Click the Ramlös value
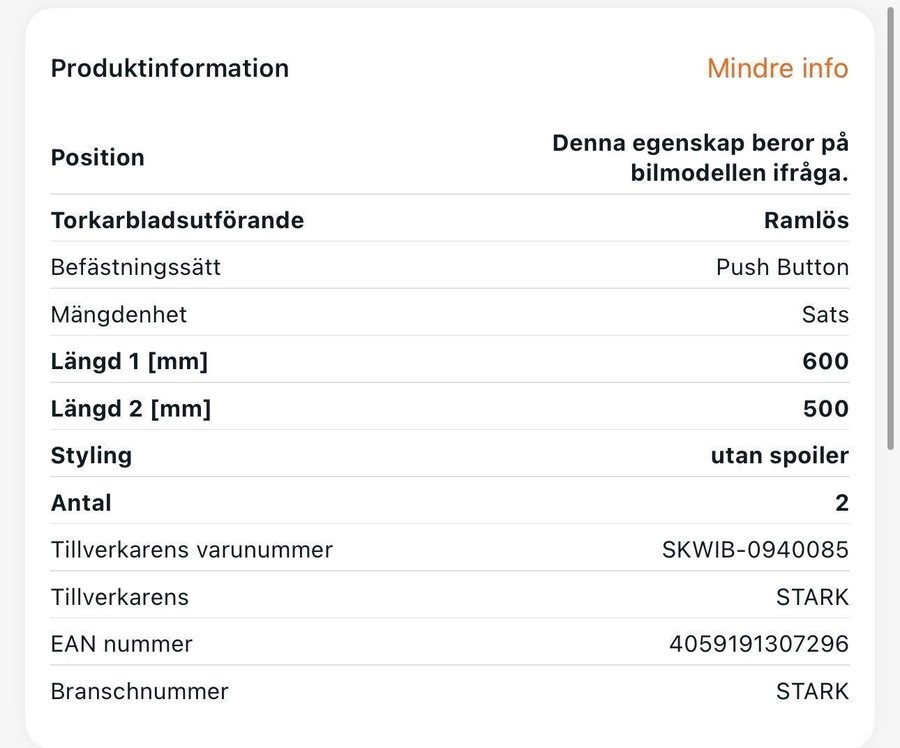The image size is (900, 748). point(806,220)
